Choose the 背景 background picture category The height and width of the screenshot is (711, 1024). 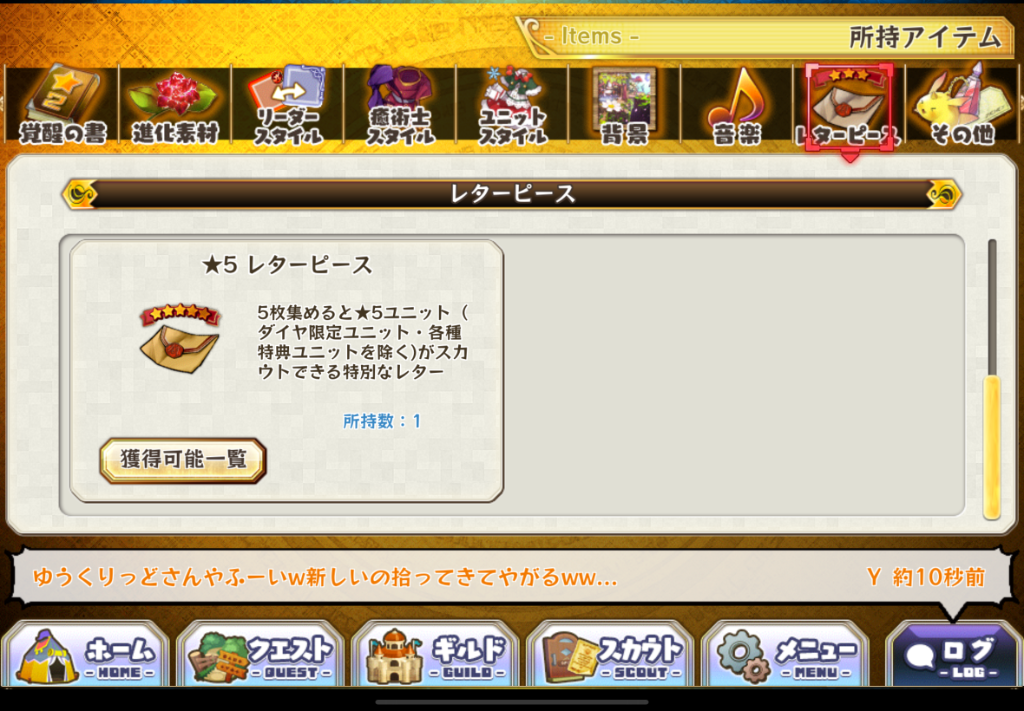tap(625, 104)
